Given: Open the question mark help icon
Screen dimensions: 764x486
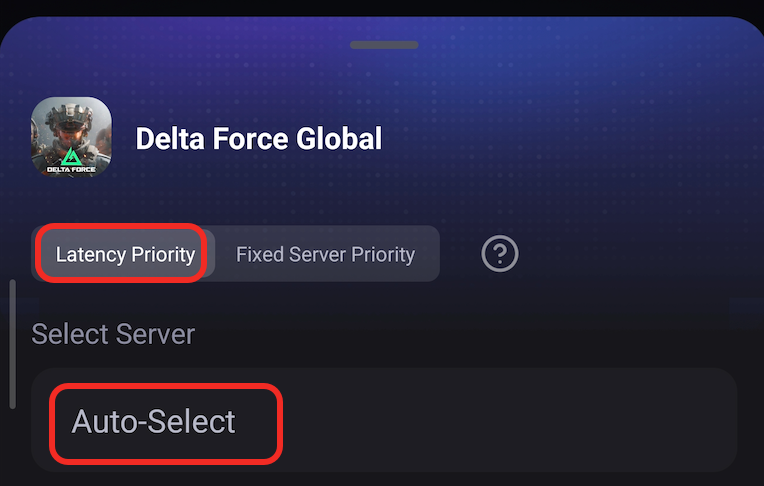Looking at the screenshot, I should 500,254.
